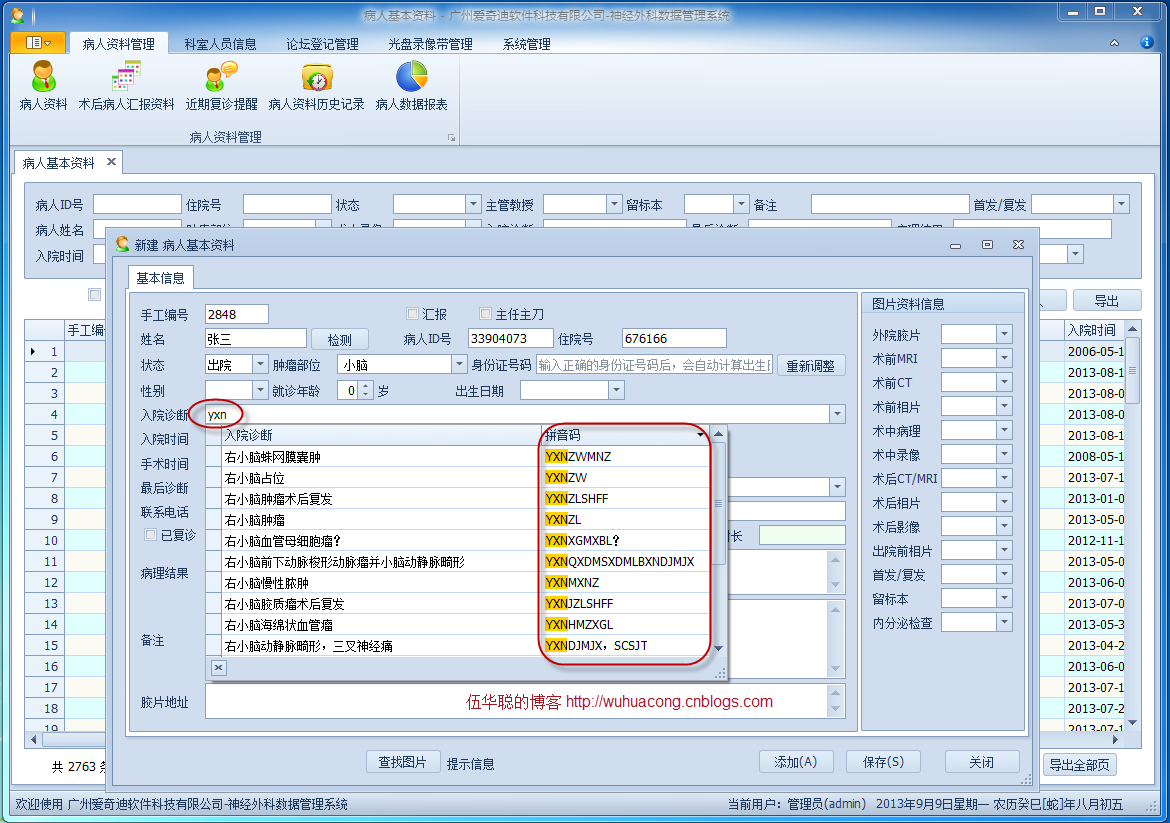
Task: Open 近期复诊提醒 icon
Action: pyautogui.click(x=222, y=77)
